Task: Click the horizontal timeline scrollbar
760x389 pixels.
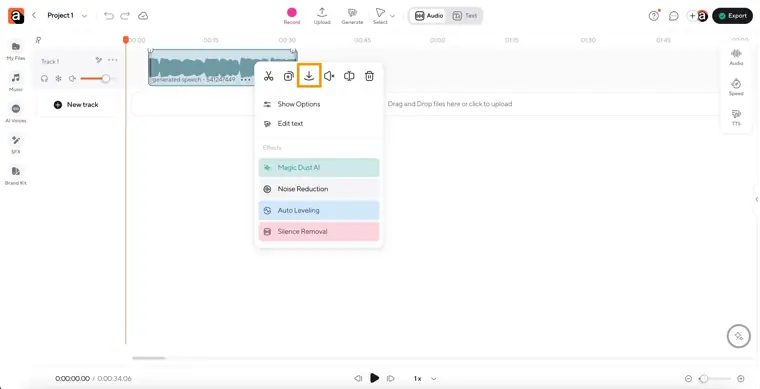Action: click(149, 358)
